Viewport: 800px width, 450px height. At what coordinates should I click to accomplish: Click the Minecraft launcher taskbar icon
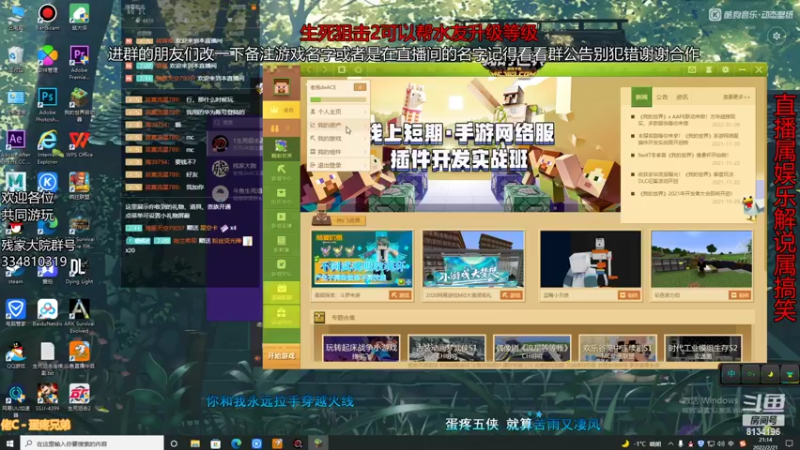click(318, 443)
